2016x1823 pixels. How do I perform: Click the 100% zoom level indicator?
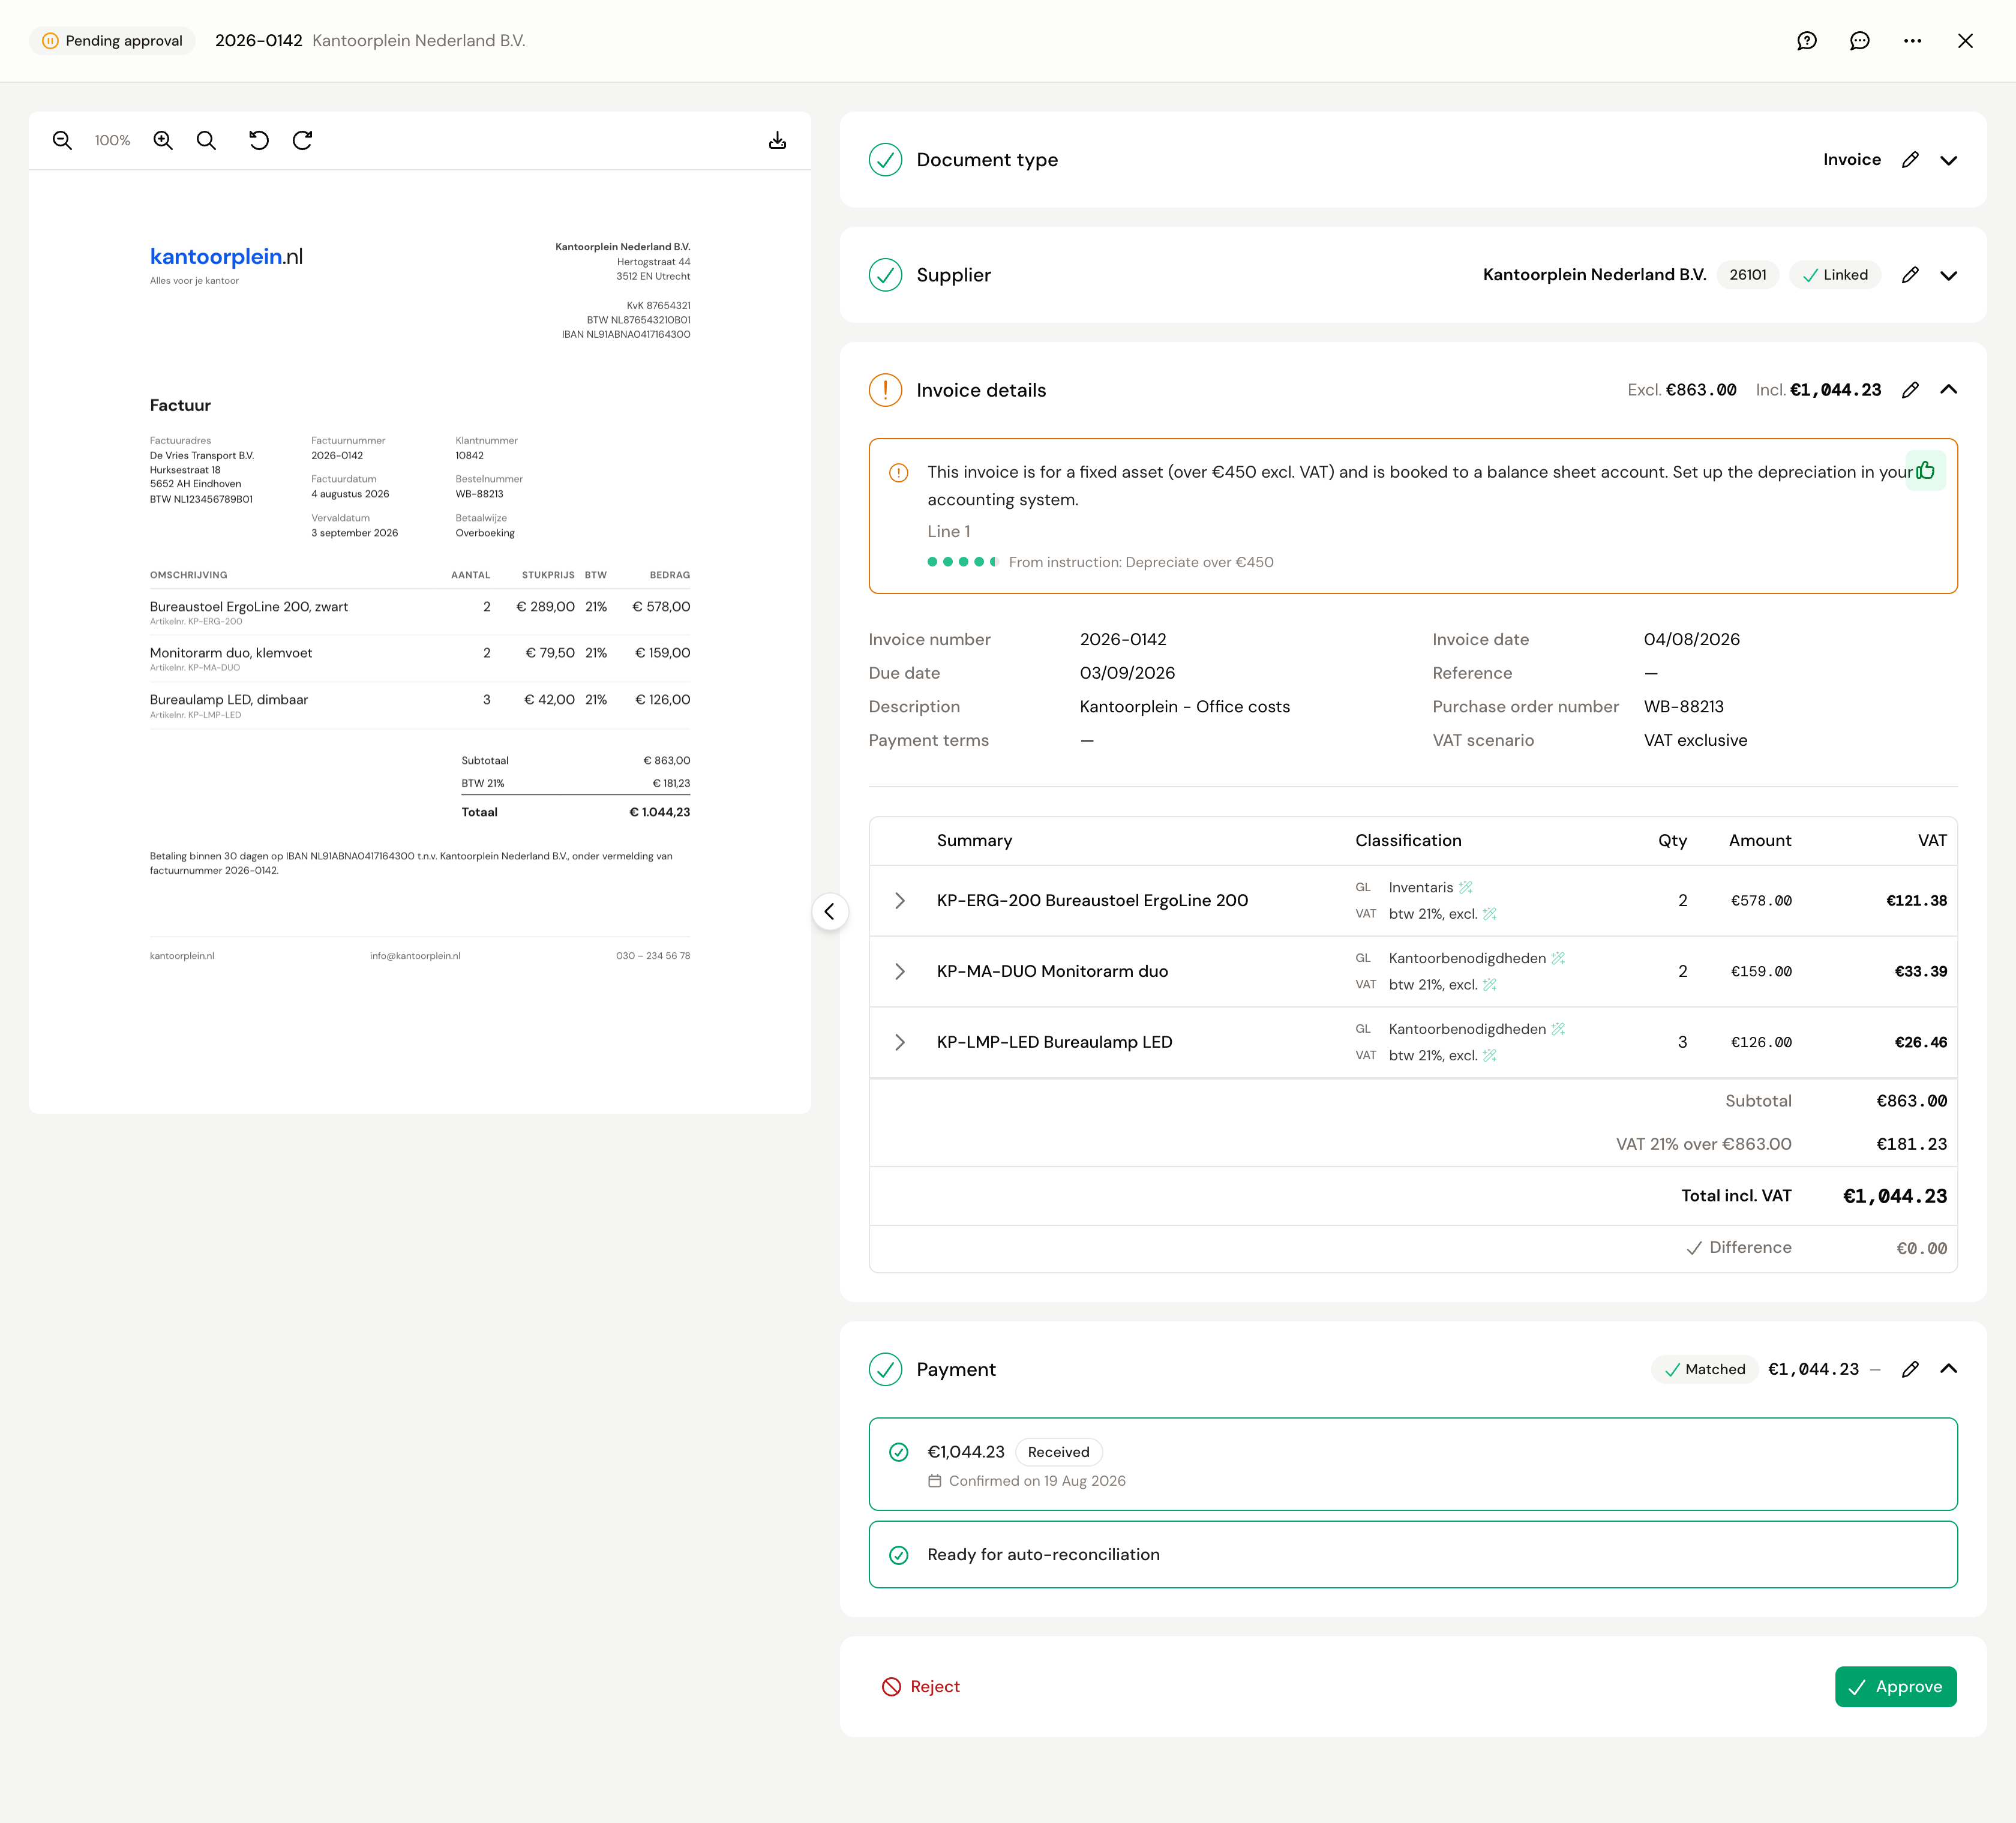(112, 141)
